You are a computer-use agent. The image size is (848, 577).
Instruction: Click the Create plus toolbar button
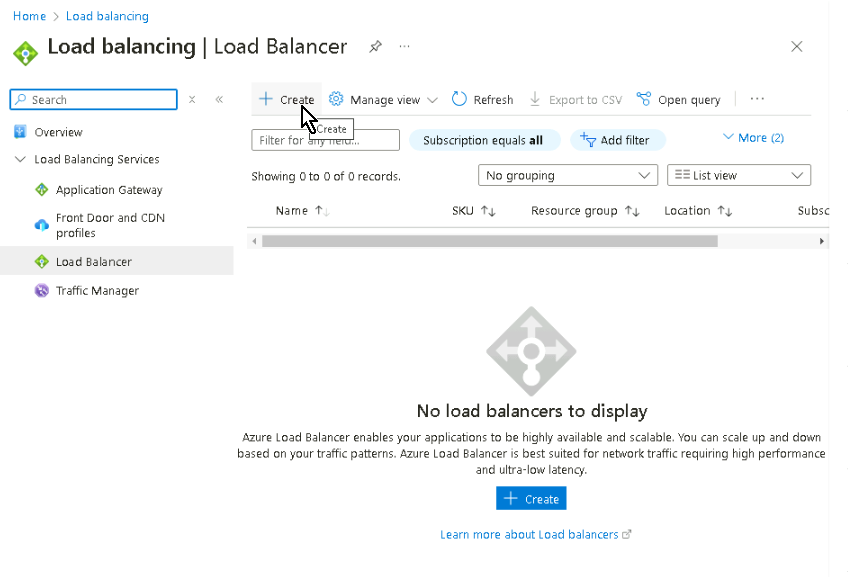(287, 100)
